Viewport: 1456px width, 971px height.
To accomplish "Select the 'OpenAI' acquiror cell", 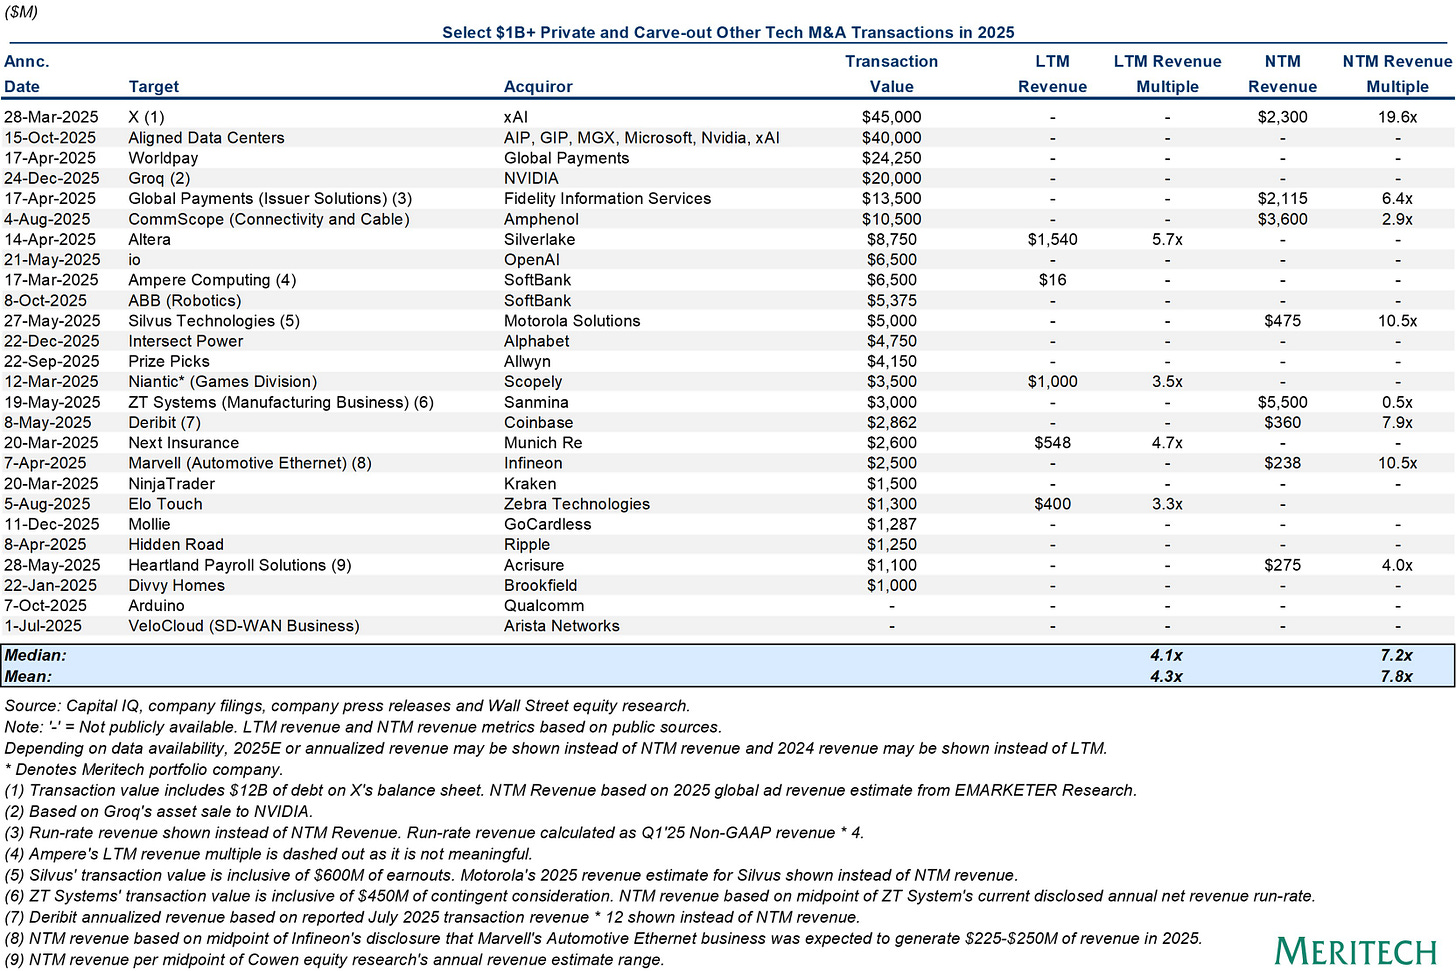I will [531, 260].
